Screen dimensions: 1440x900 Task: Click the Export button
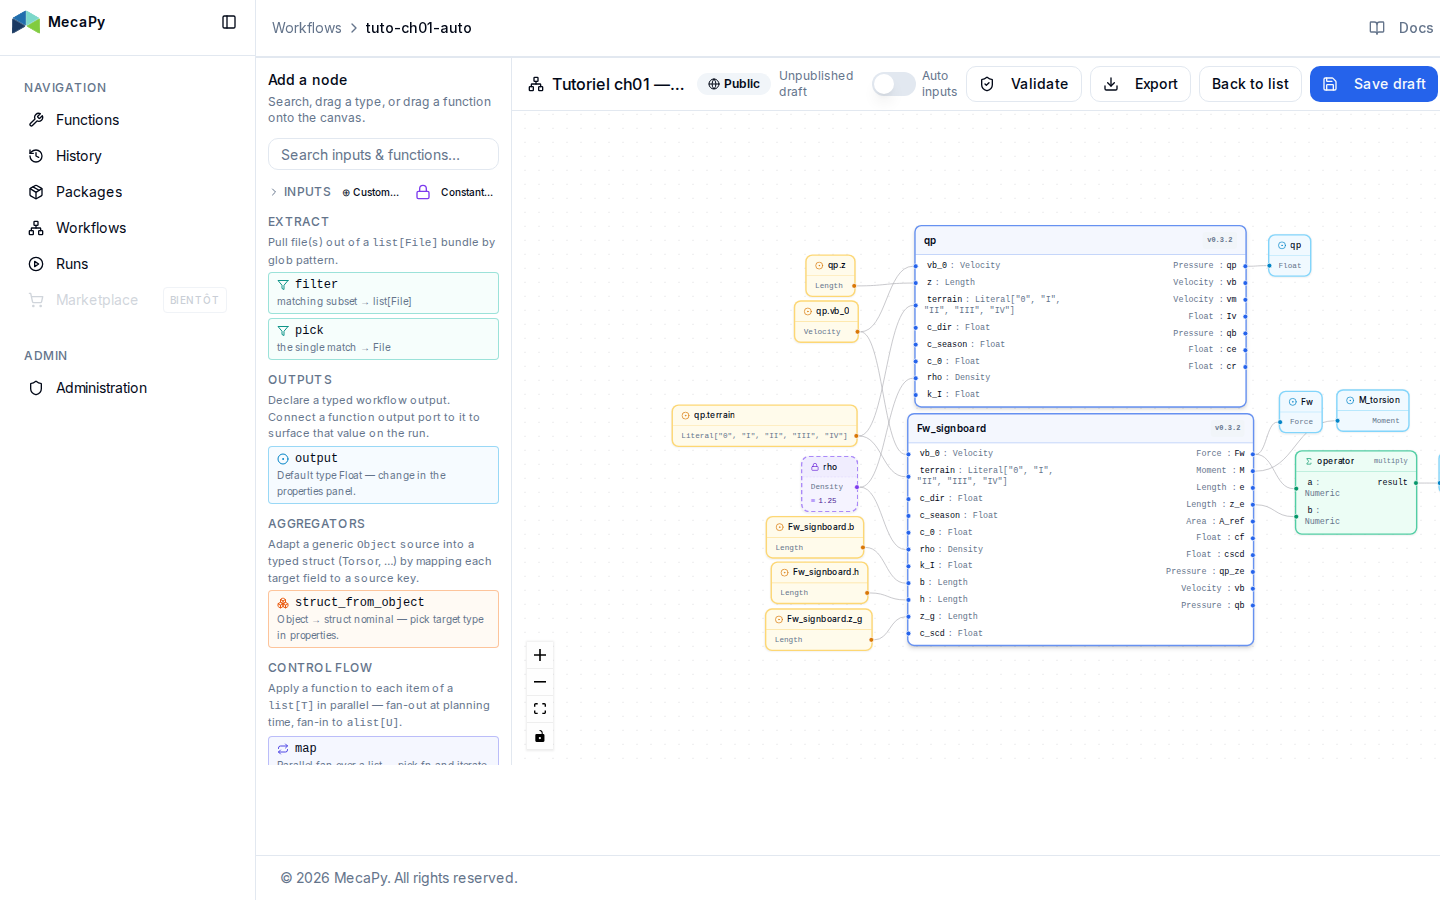[x=1140, y=84]
